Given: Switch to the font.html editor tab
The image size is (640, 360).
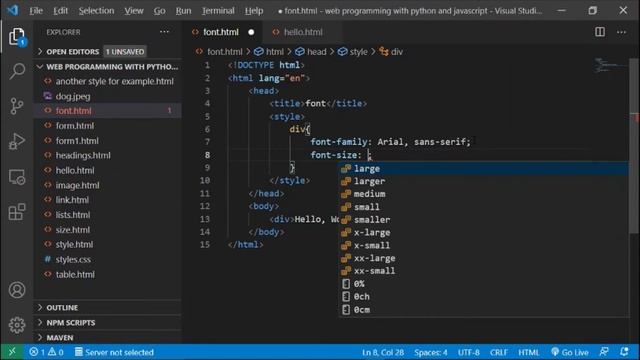Looking at the screenshot, I should [x=221, y=32].
